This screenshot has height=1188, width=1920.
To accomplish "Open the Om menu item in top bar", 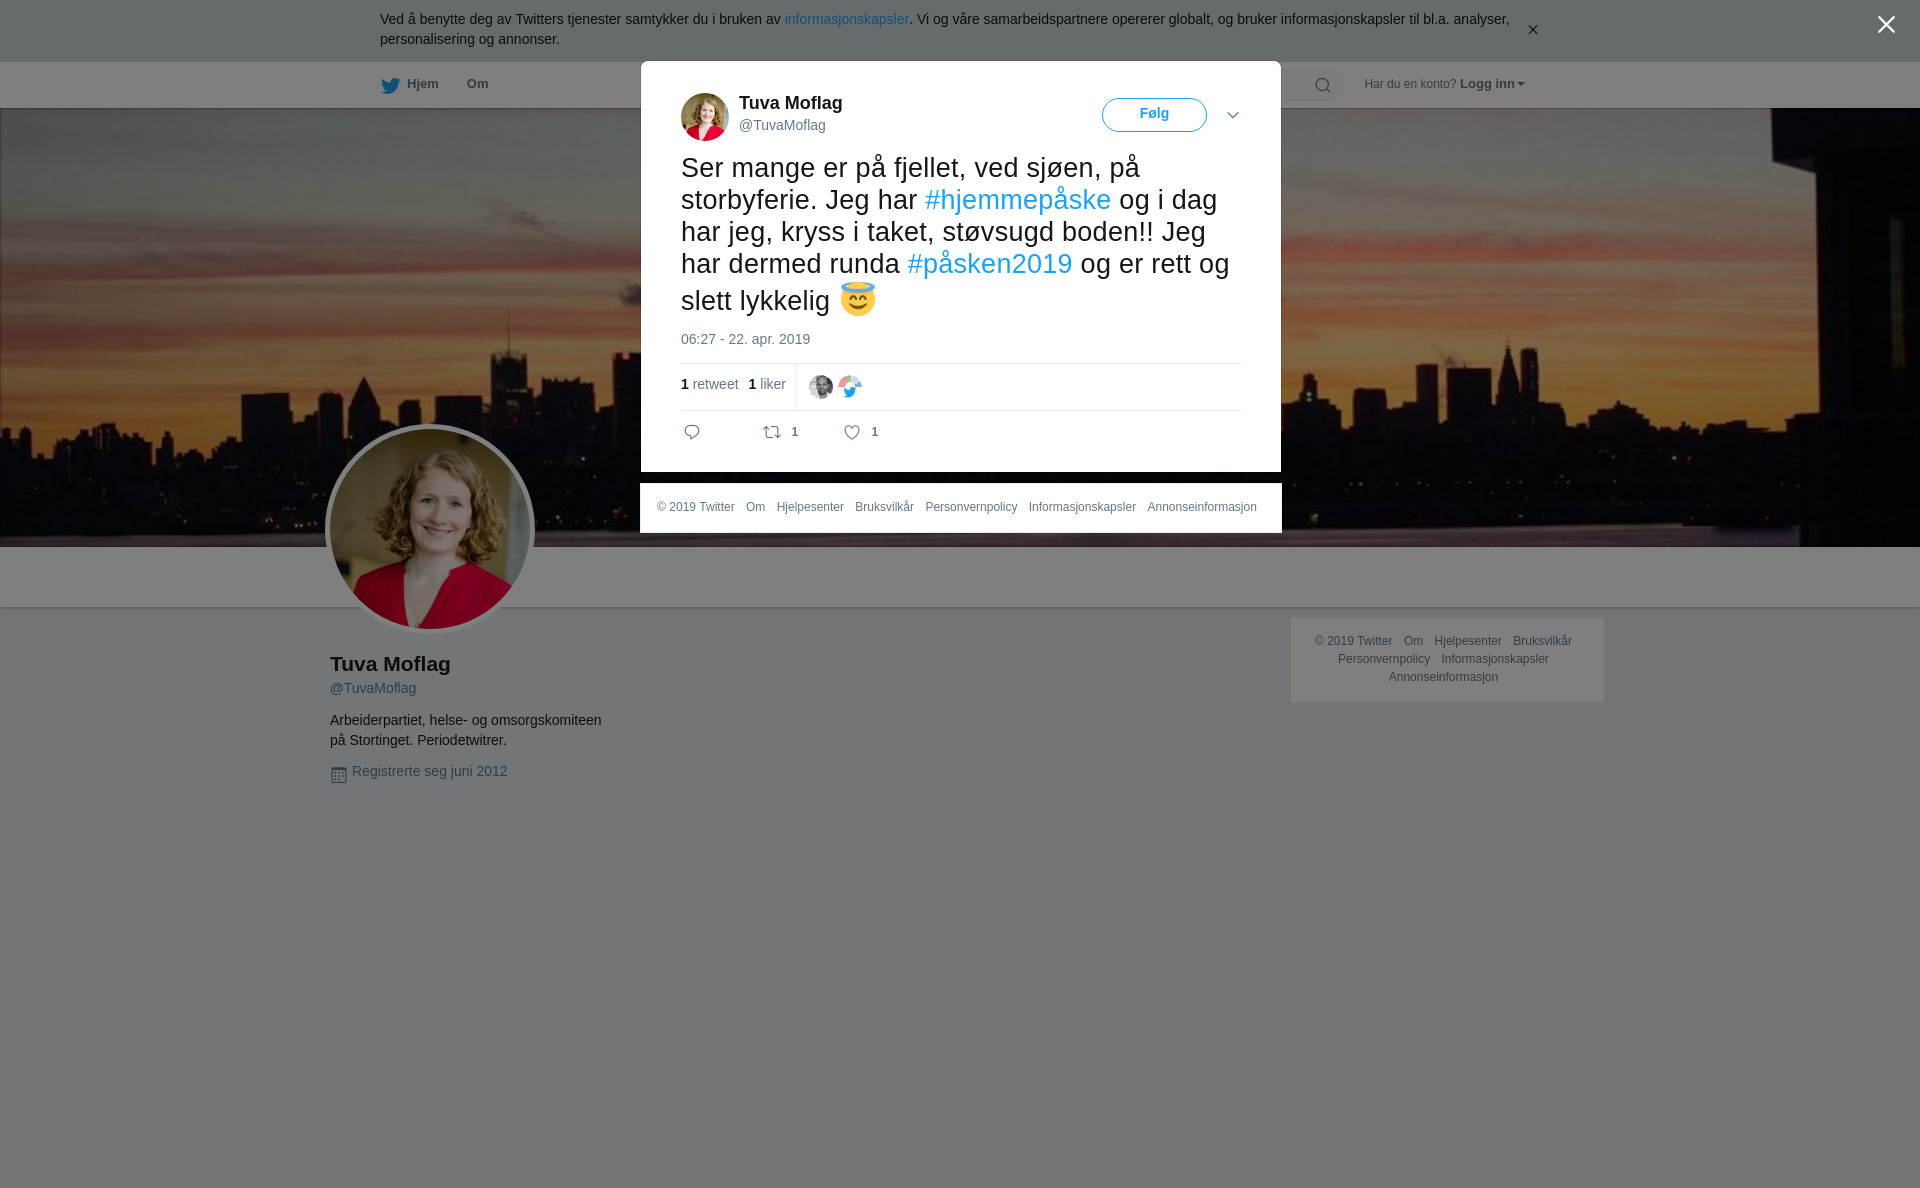I will coord(477,84).
